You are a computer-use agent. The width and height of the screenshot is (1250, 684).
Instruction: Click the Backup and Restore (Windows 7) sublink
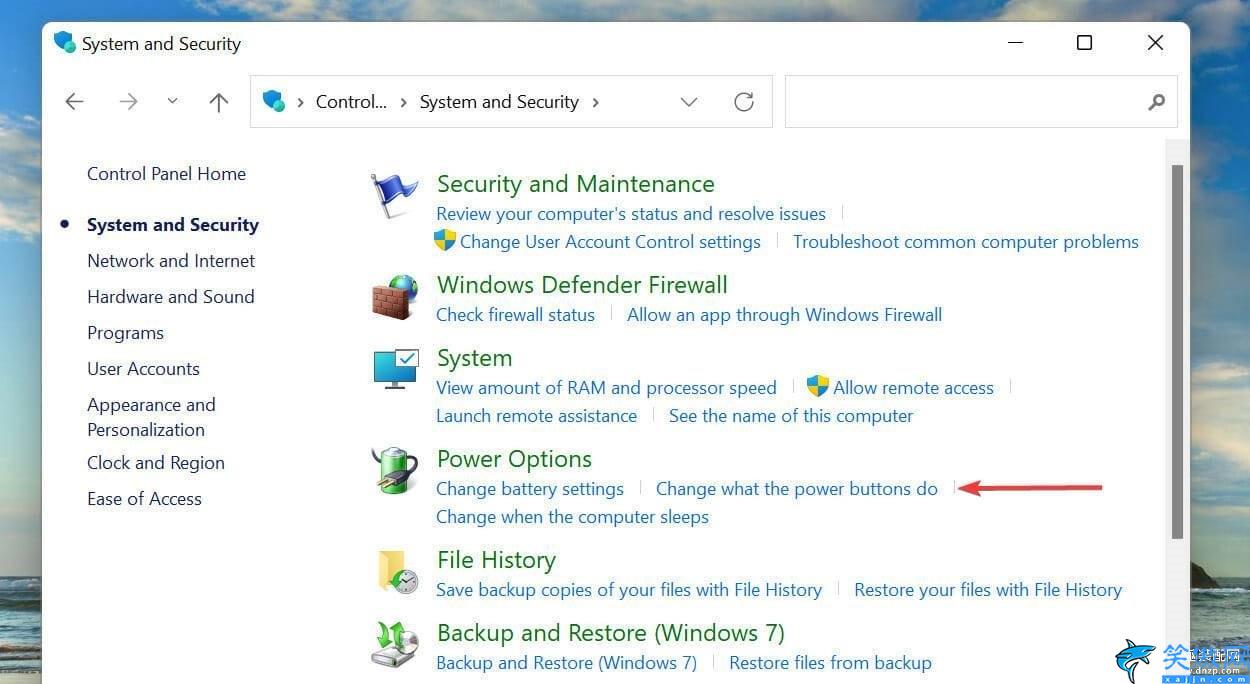coord(566,663)
